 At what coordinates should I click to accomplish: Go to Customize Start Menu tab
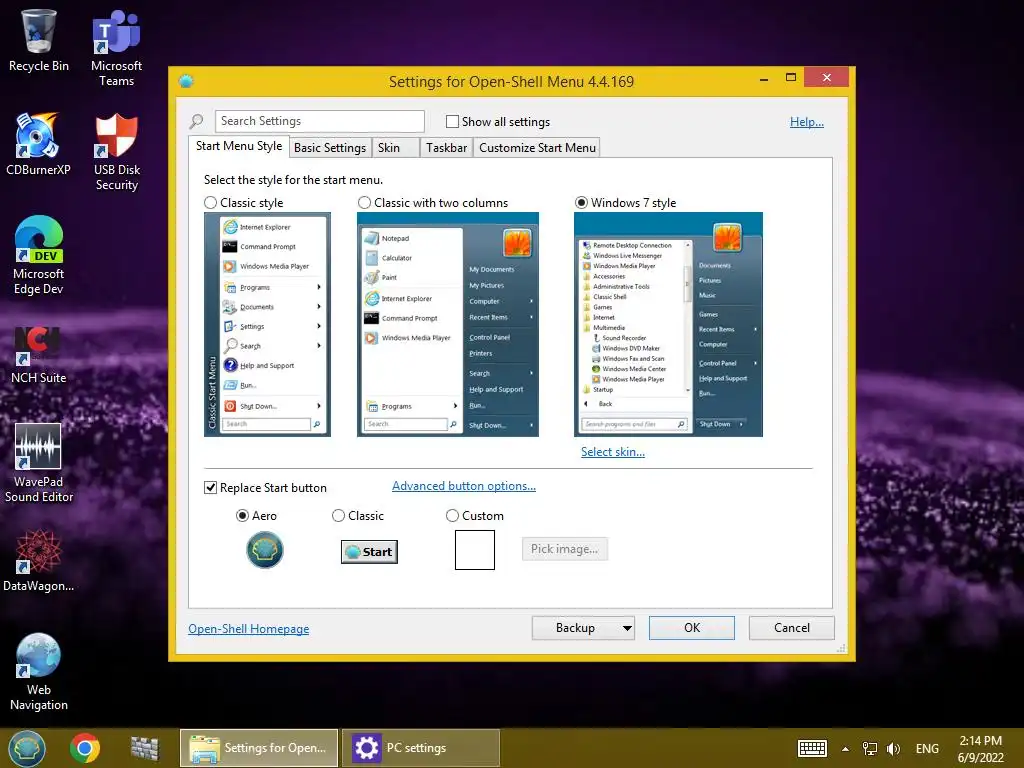(x=537, y=148)
